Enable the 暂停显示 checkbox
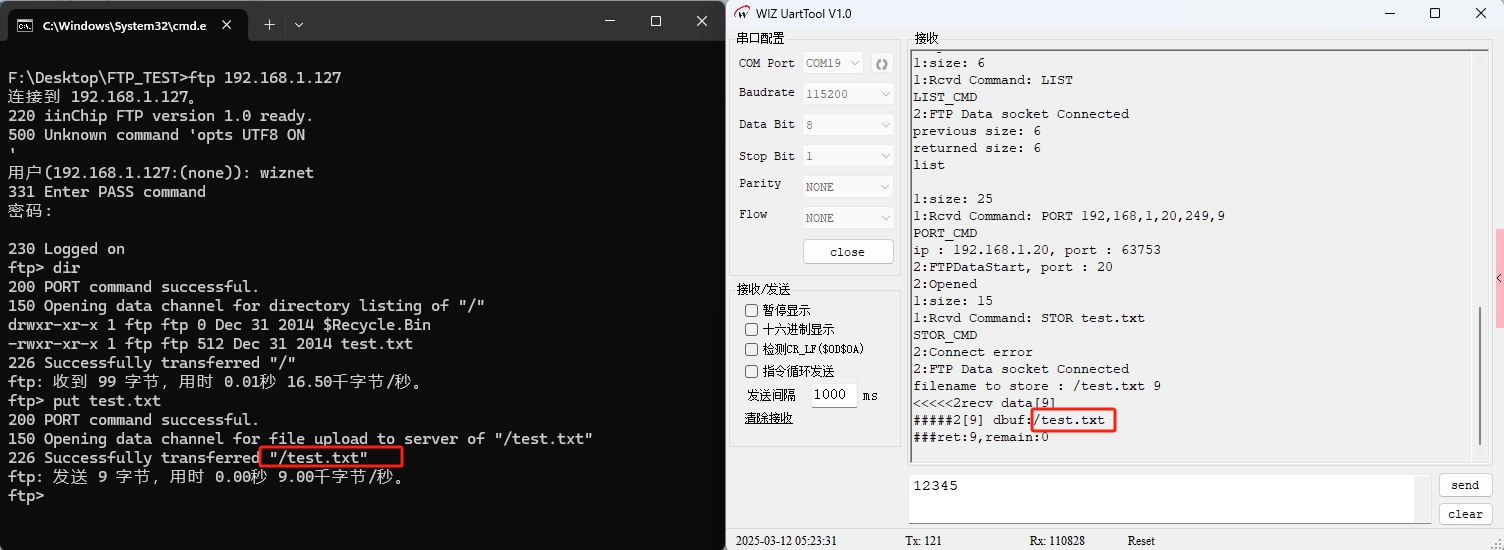This screenshot has width=1504, height=550. 752,311
